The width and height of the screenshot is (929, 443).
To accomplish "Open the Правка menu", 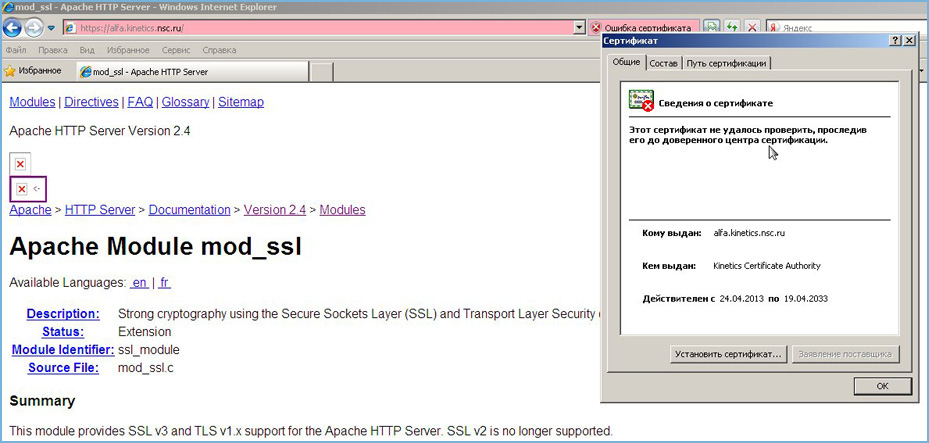I will tap(53, 50).
